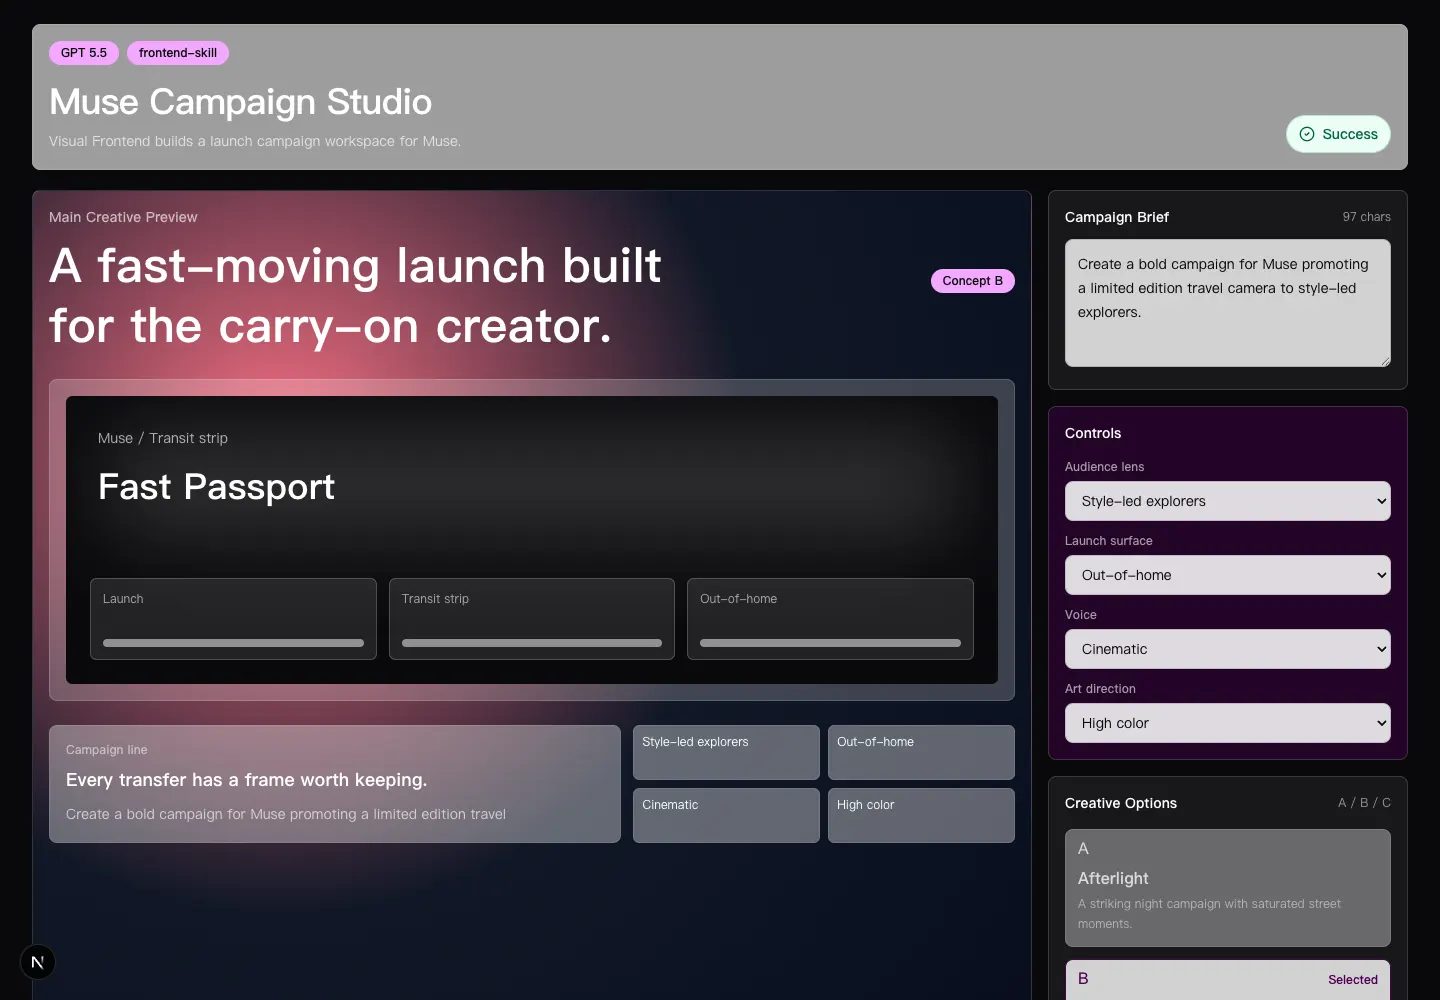Click the Muse Campaign Studio heading
This screenshot has height=1000, width=1440.
240,102
